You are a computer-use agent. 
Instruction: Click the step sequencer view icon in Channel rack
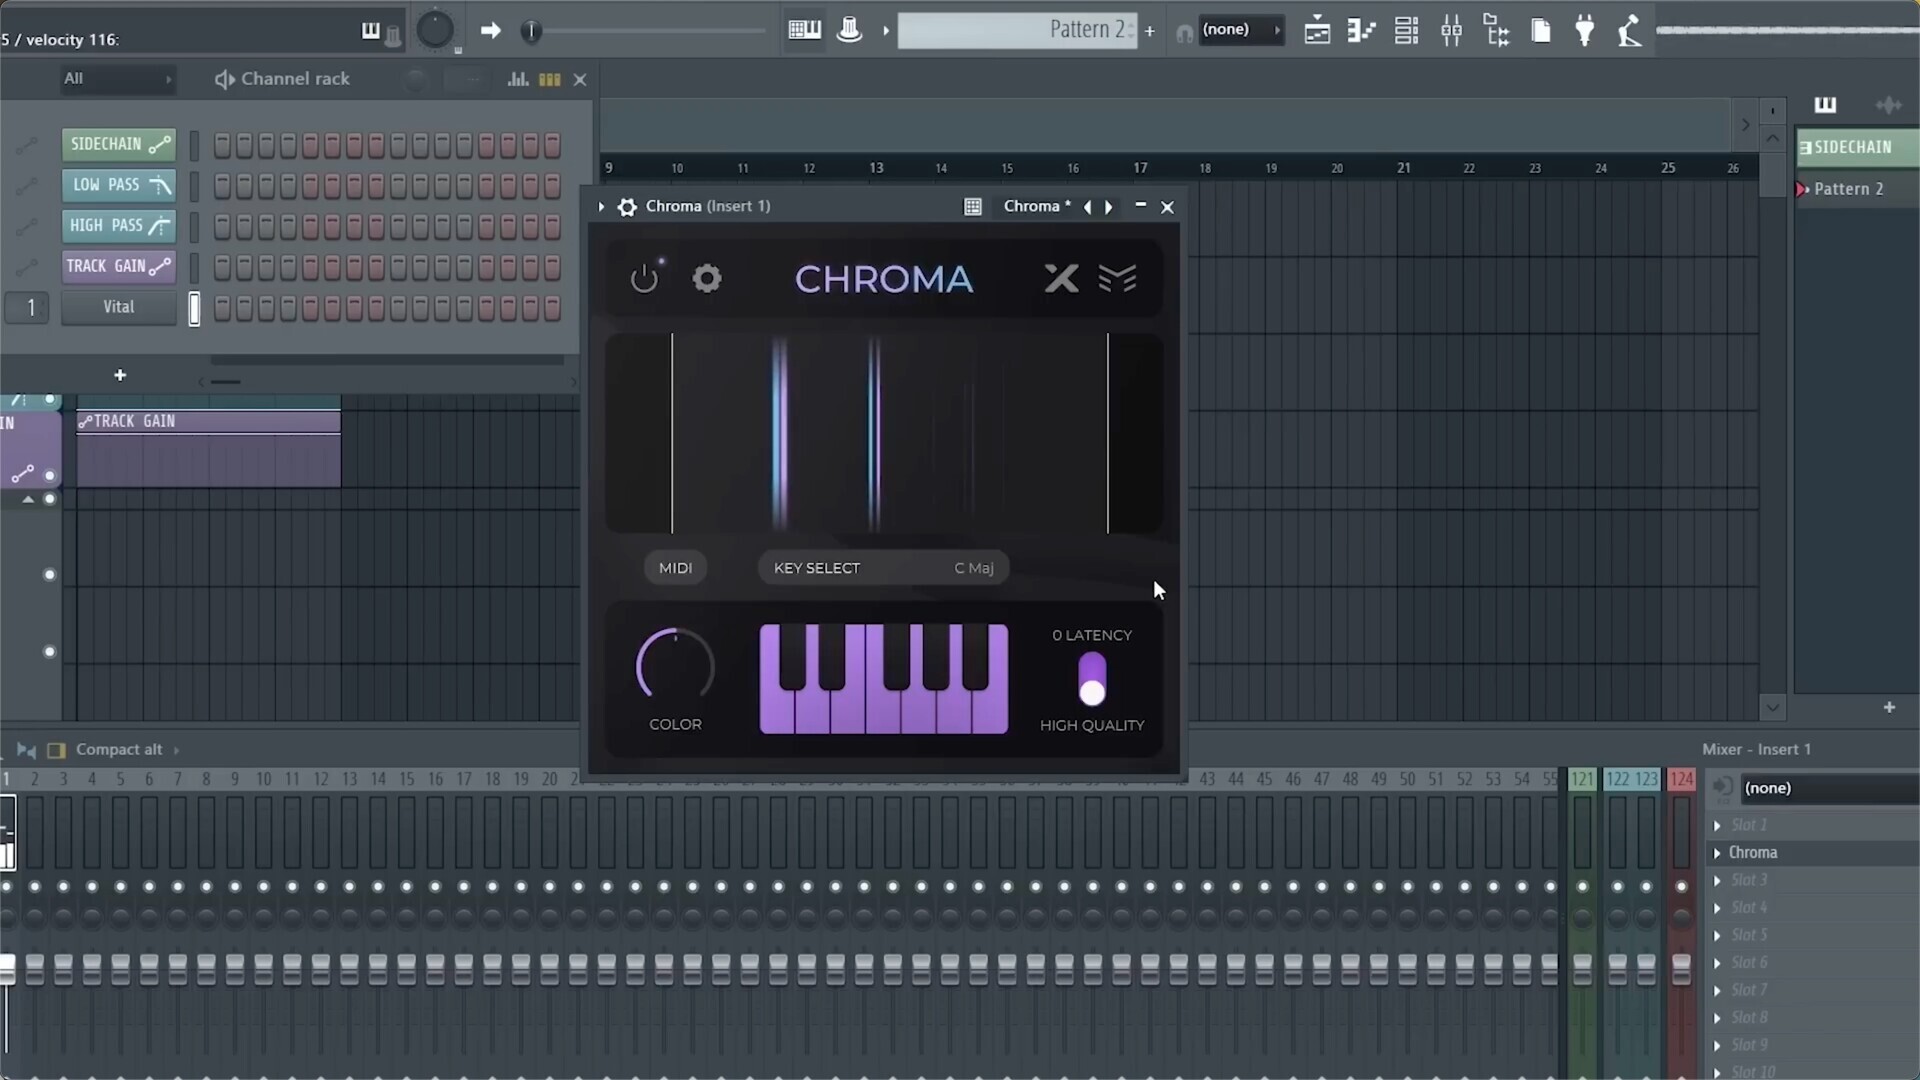(550, 79)
